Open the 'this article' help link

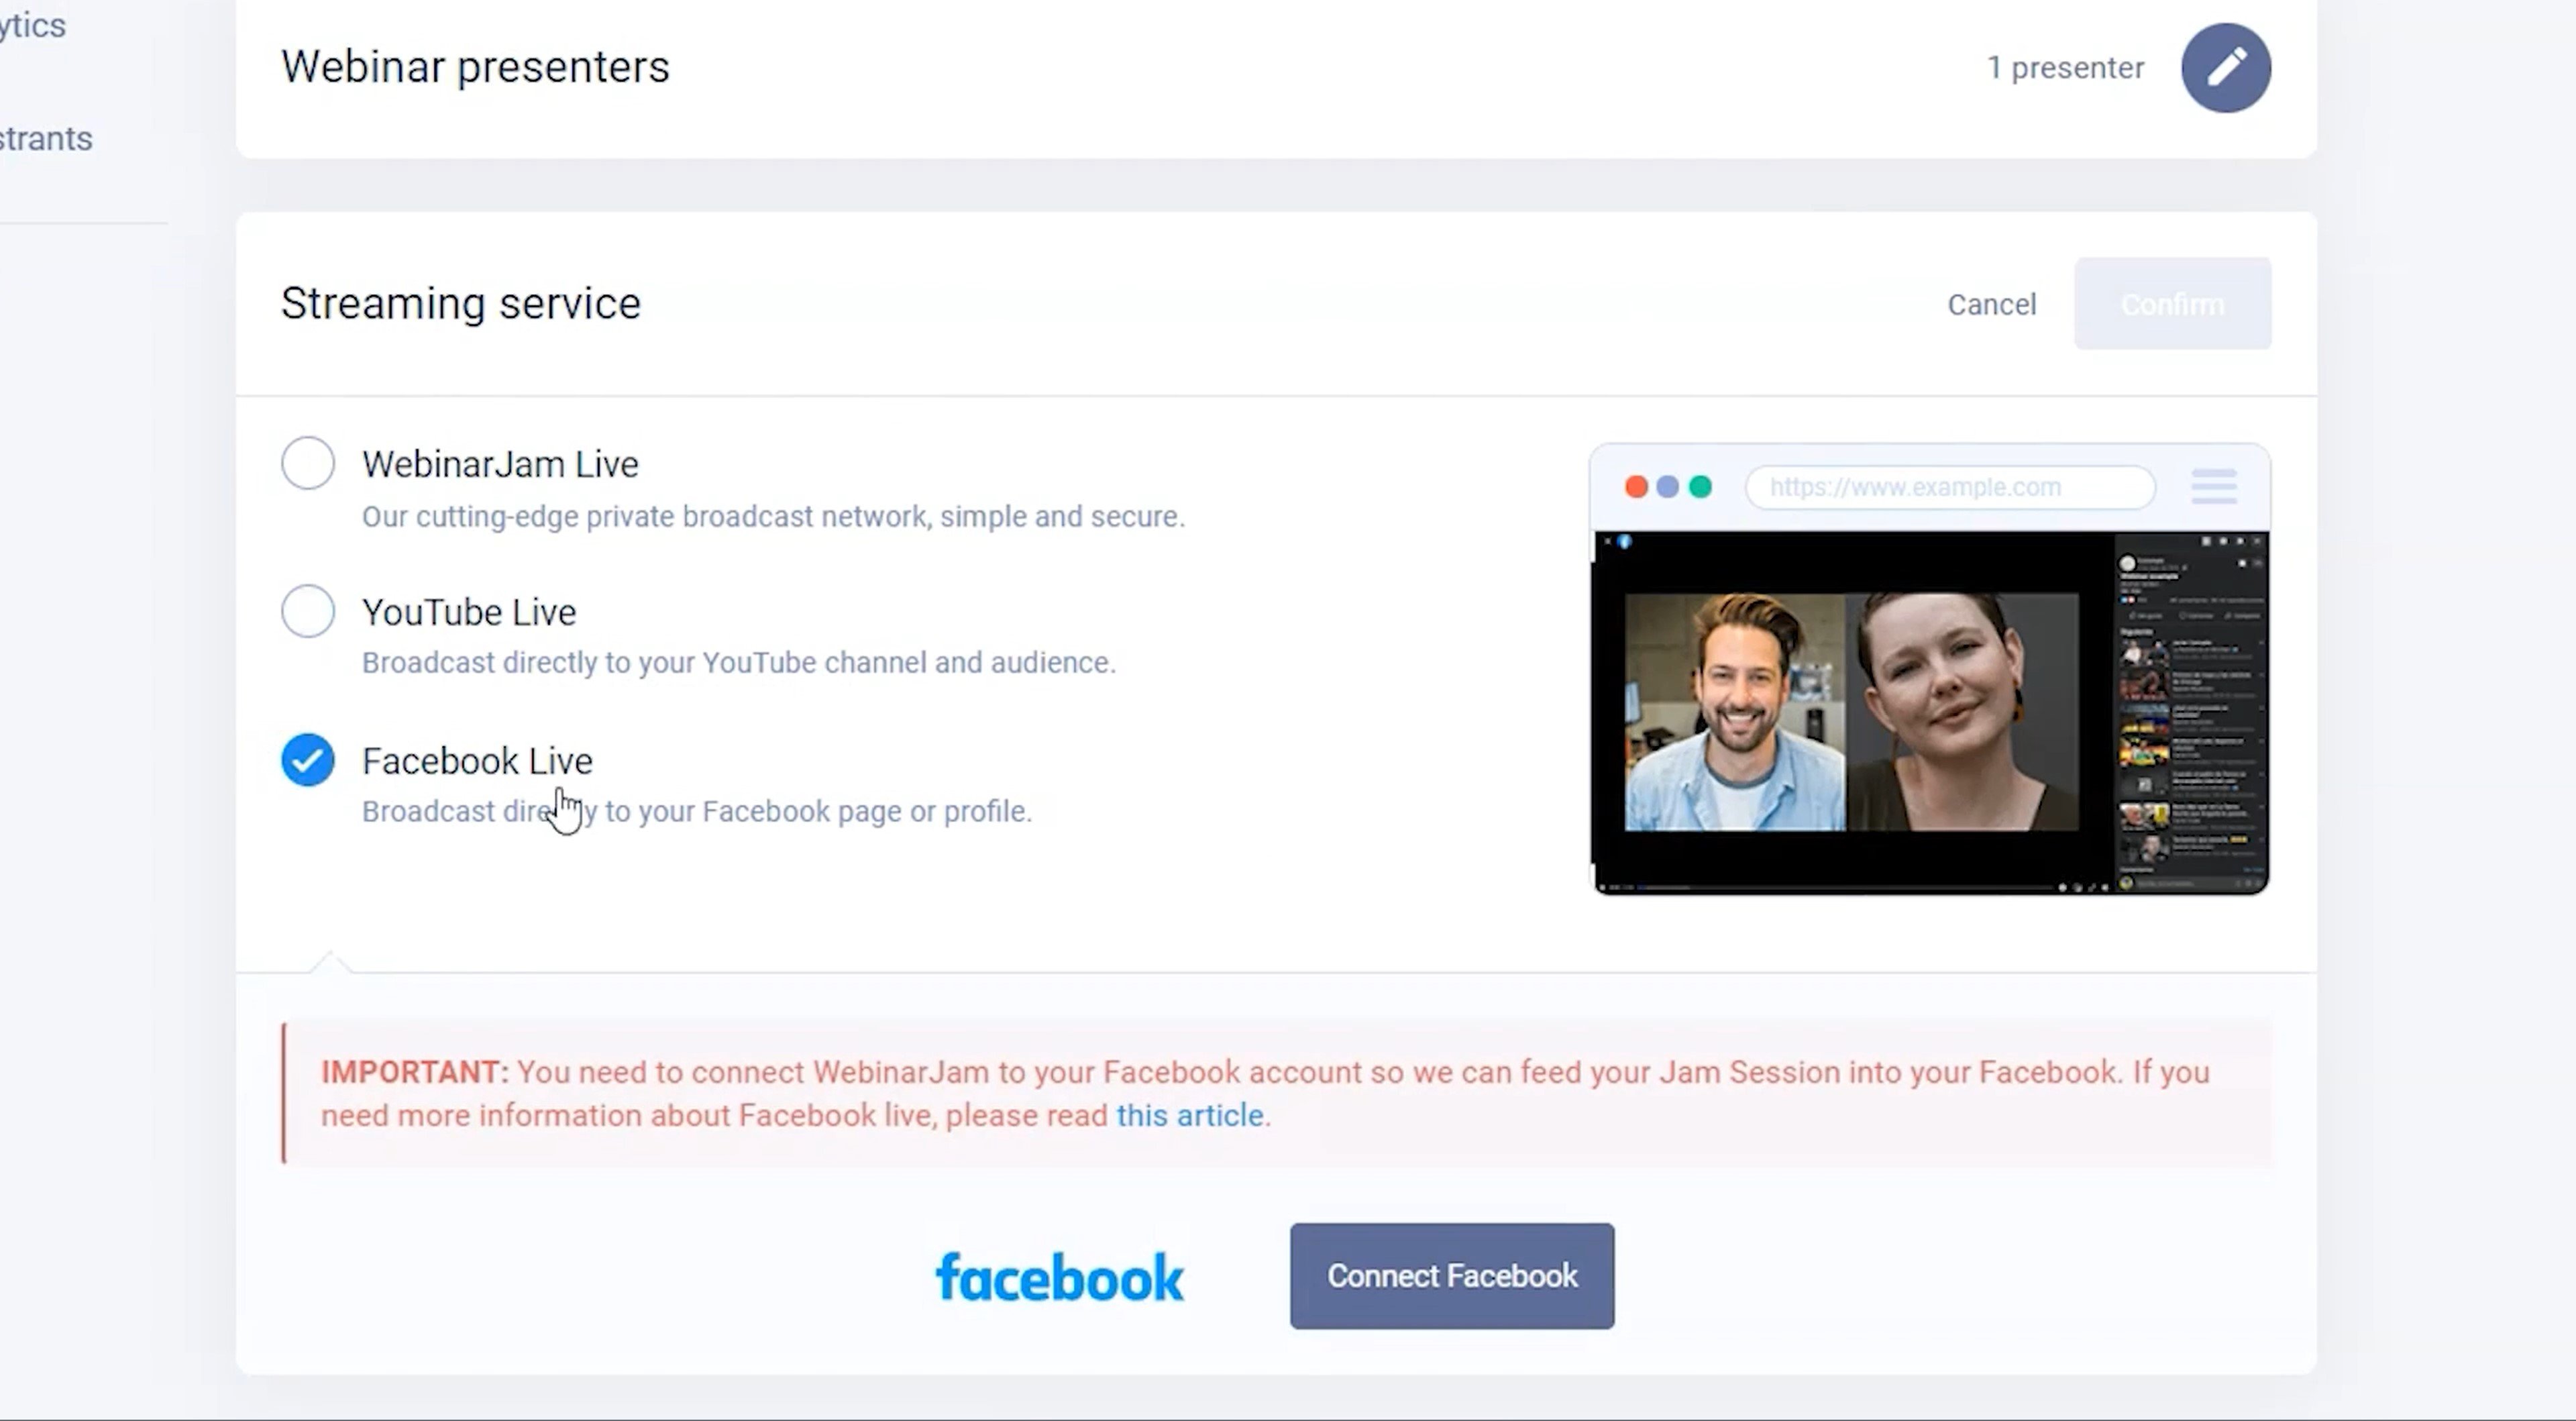coord(1190,1115)
